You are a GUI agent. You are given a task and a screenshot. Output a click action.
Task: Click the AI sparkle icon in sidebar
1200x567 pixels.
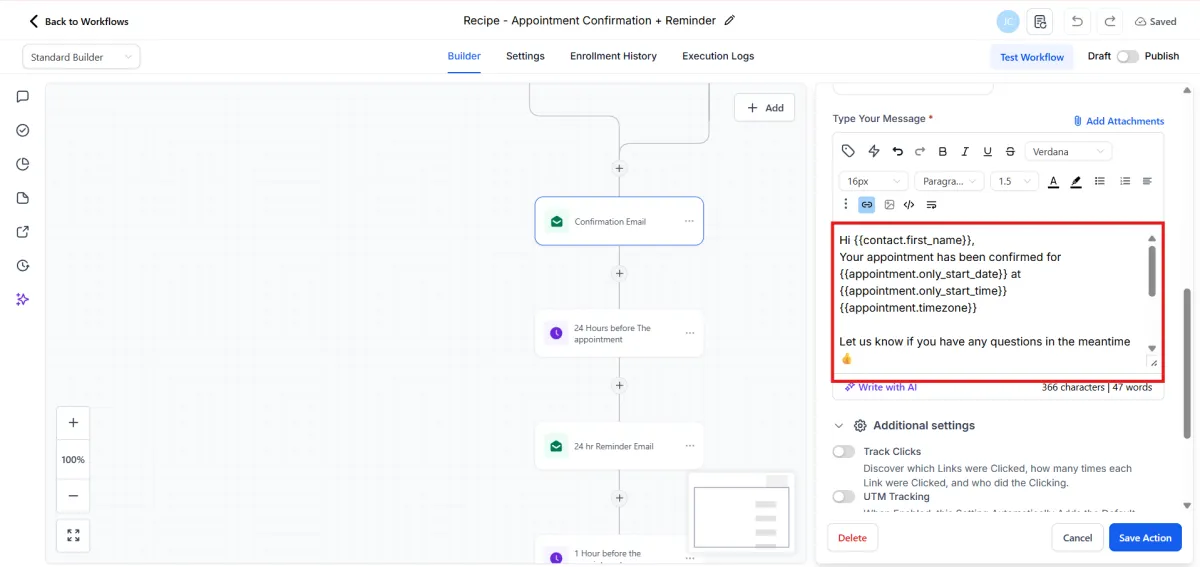(x=23, y=299)
